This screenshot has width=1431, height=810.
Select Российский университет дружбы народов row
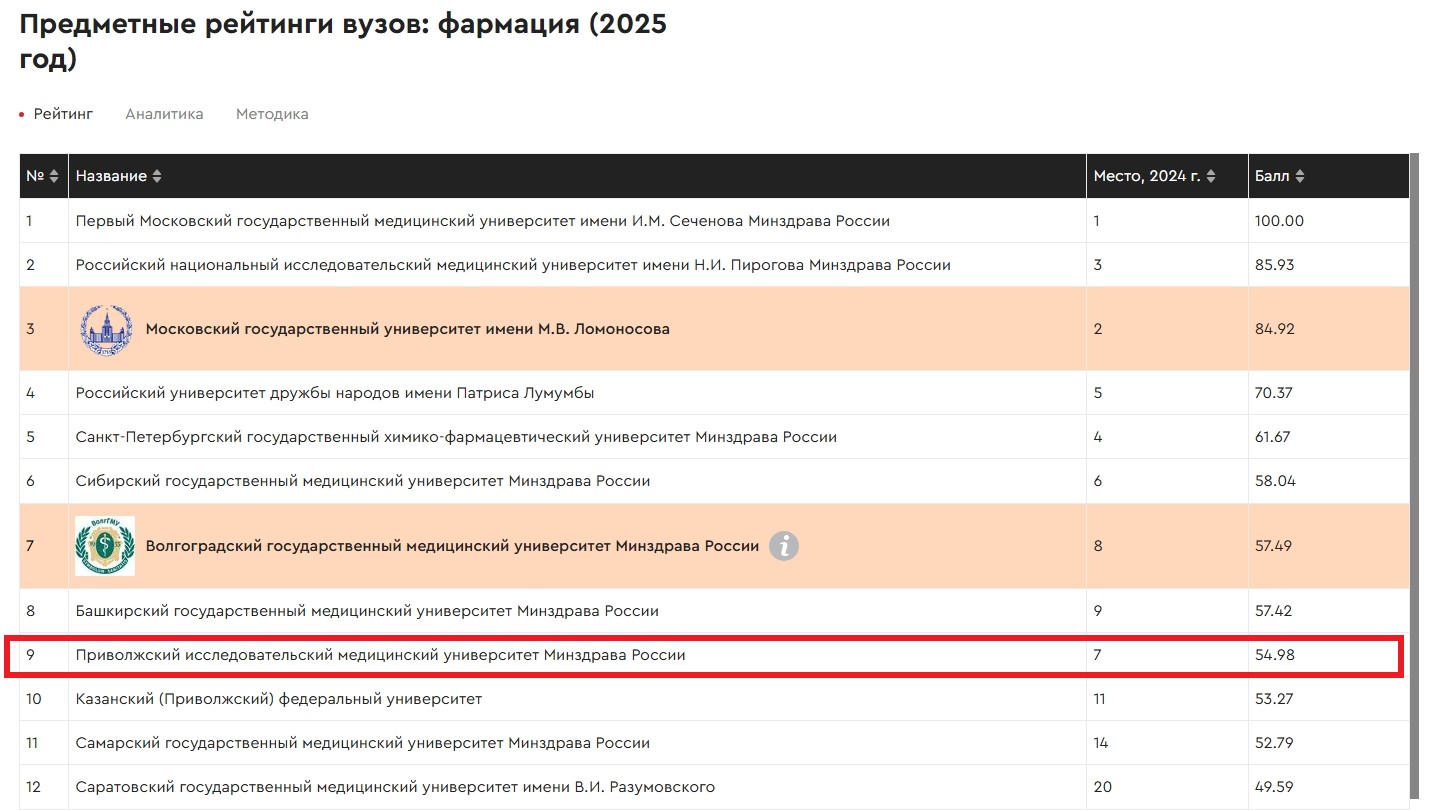(x=714, y=393)
